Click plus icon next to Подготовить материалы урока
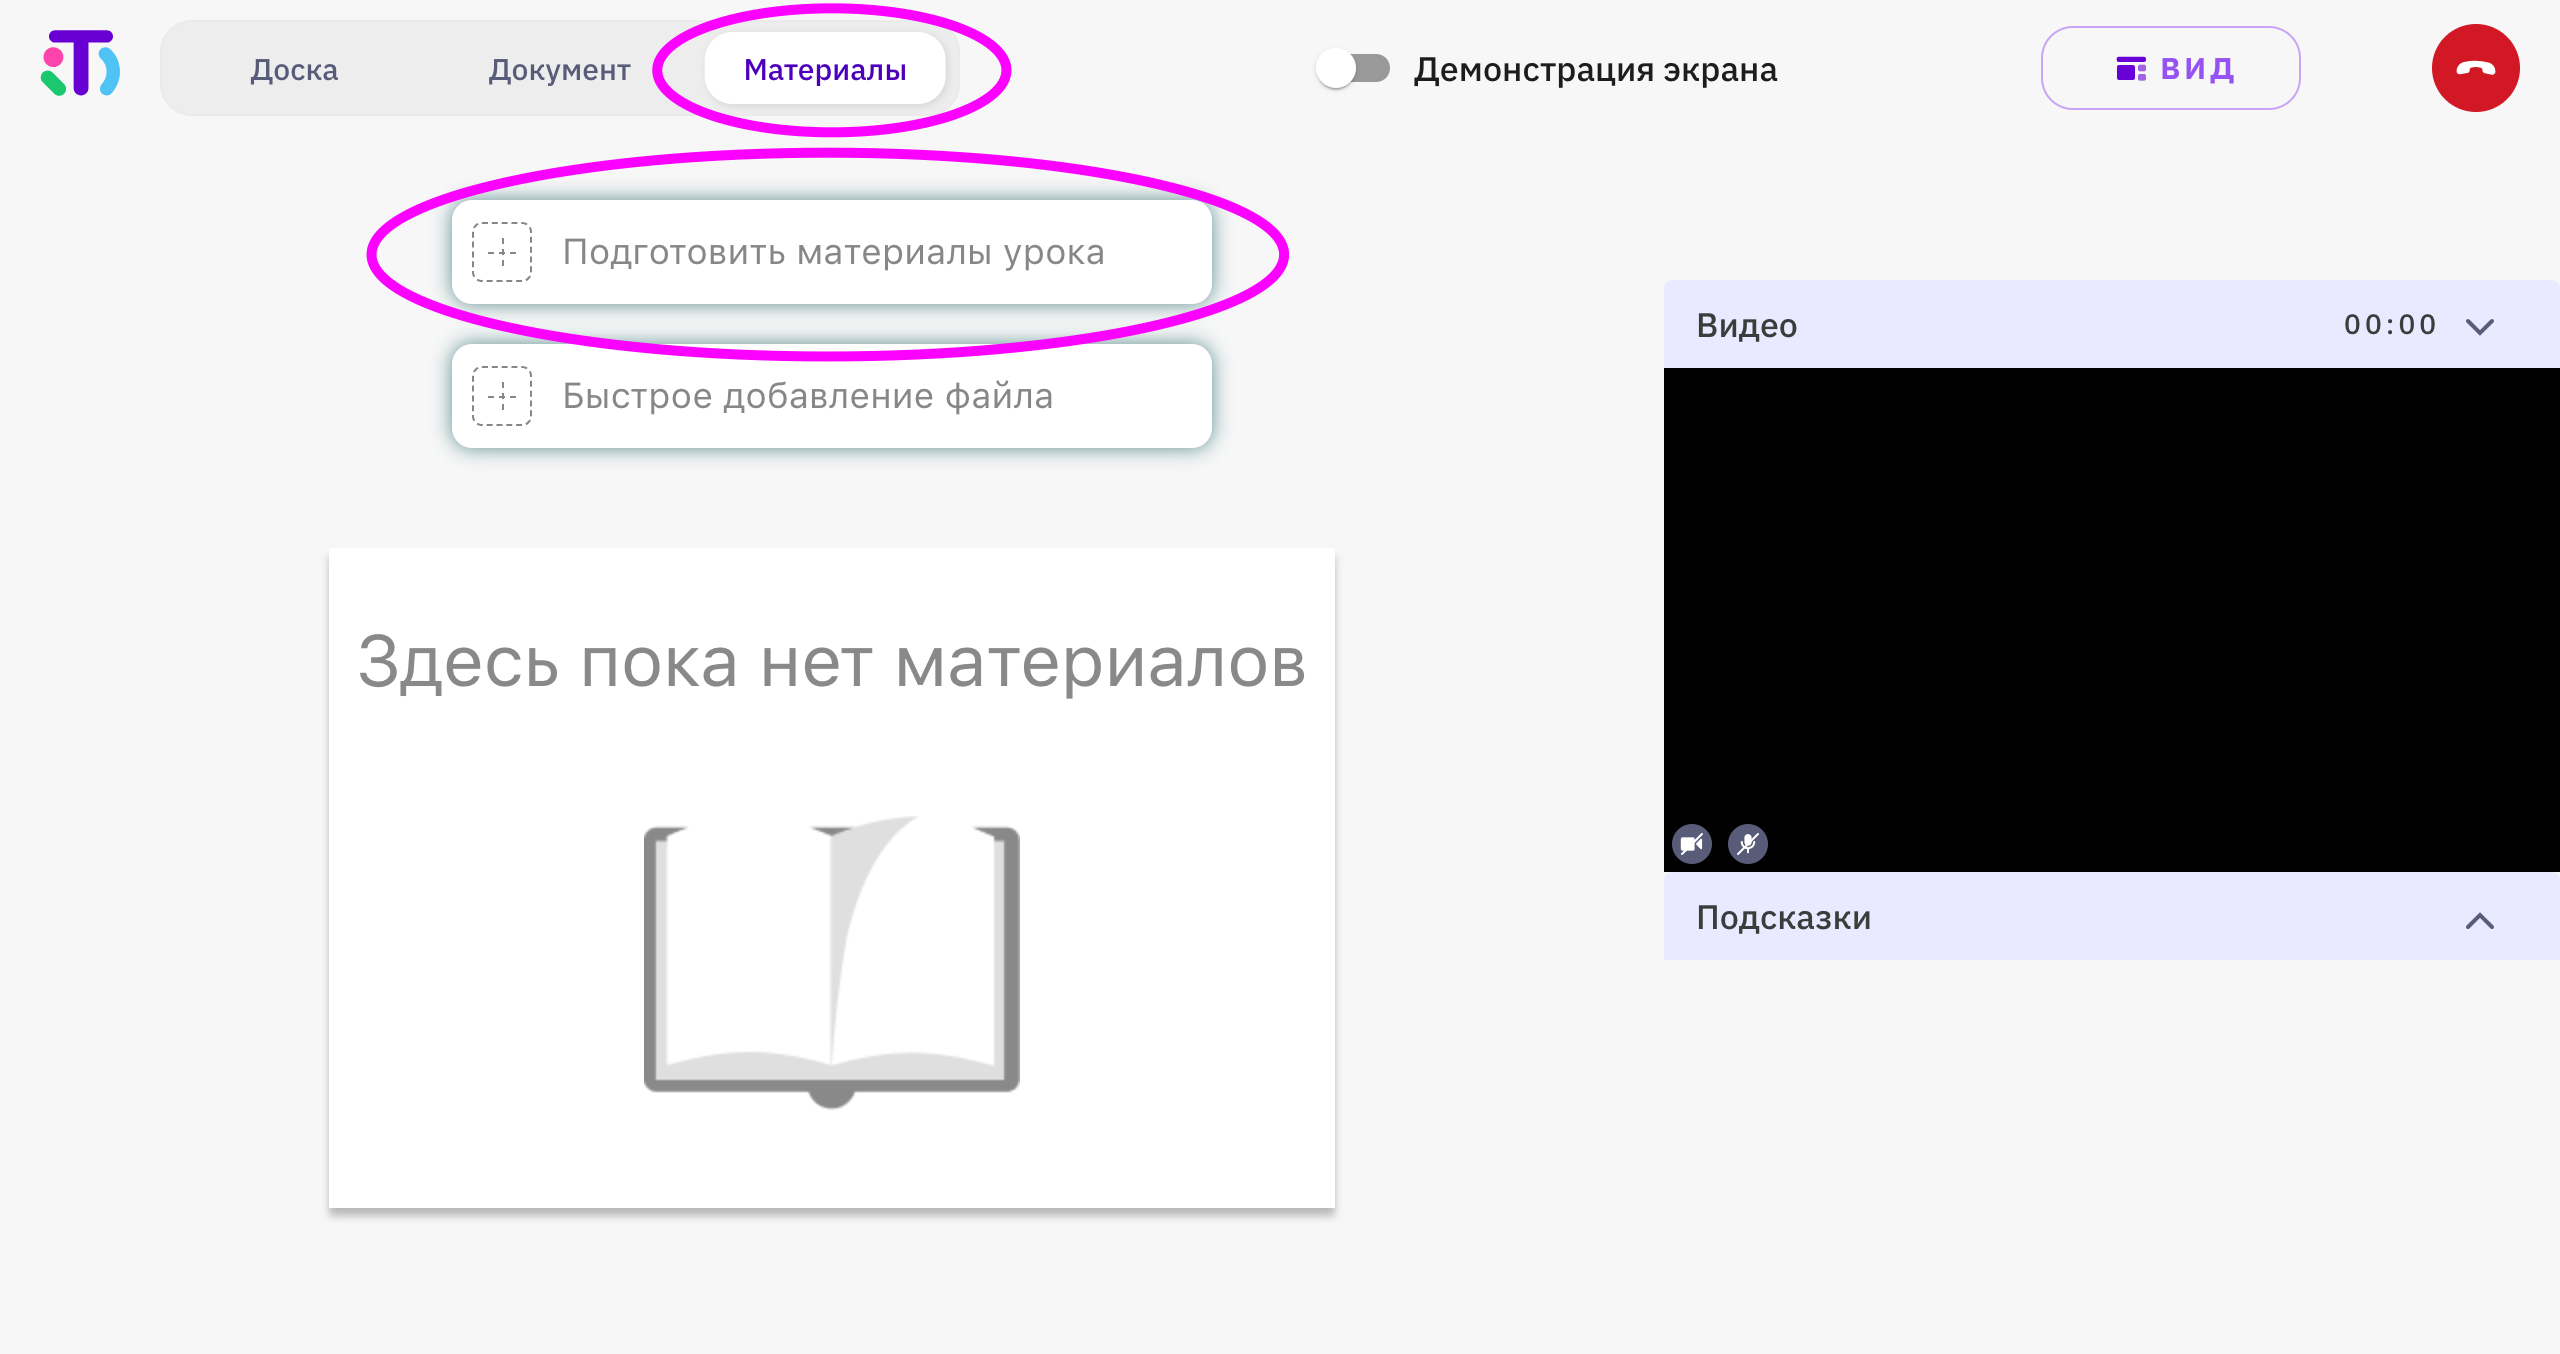The width and height of the screenshot is (2560, 1354). (x=502, y=252)
